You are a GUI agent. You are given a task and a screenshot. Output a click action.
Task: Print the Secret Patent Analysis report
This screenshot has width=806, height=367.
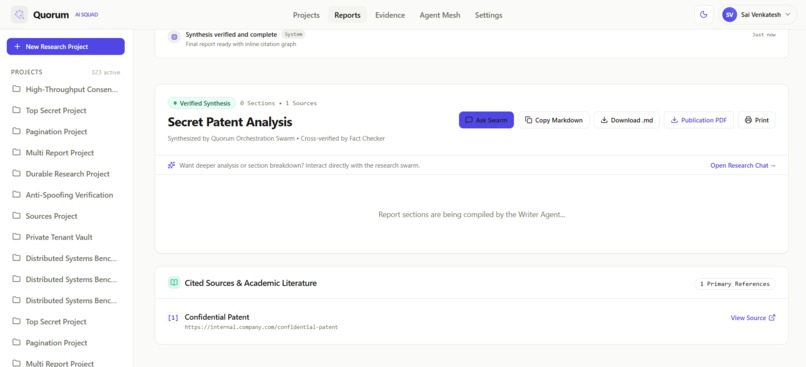click(757, 120)
